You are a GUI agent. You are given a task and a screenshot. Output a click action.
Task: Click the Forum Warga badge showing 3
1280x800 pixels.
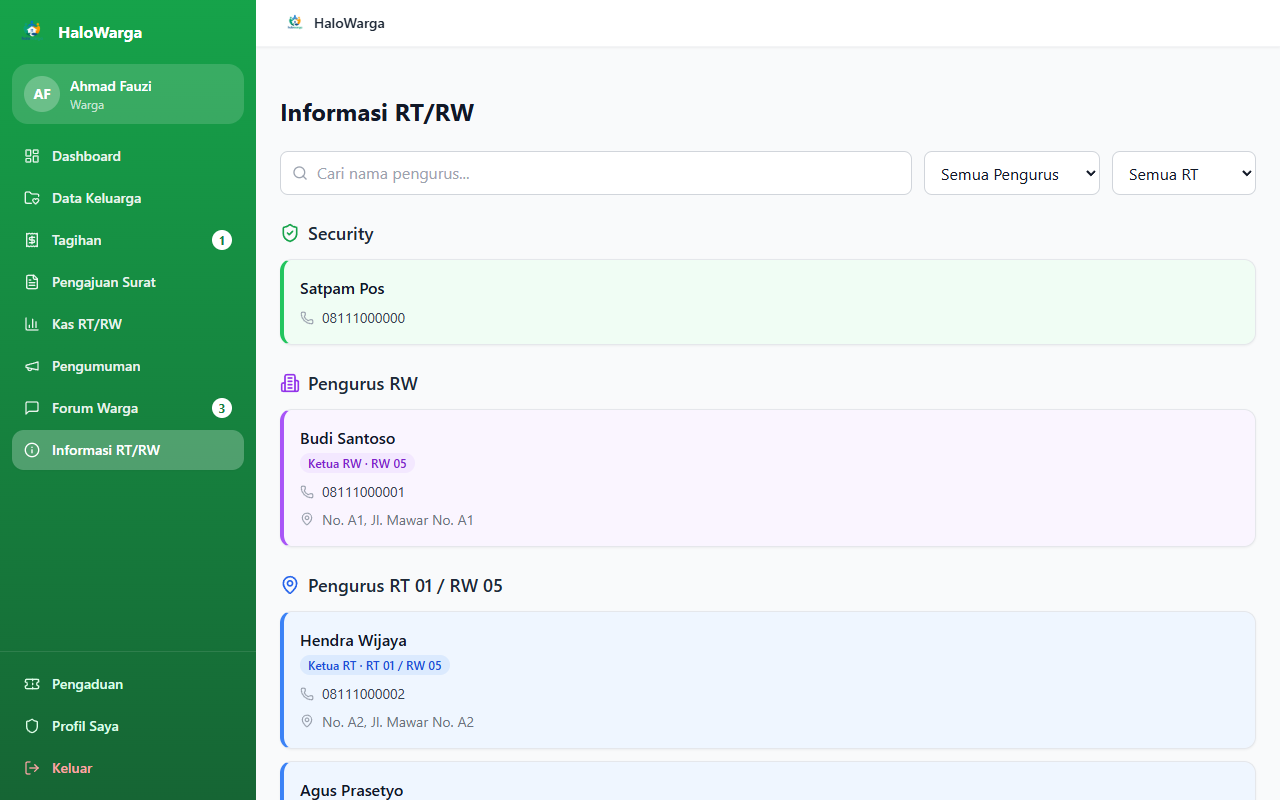click(222, 408)
